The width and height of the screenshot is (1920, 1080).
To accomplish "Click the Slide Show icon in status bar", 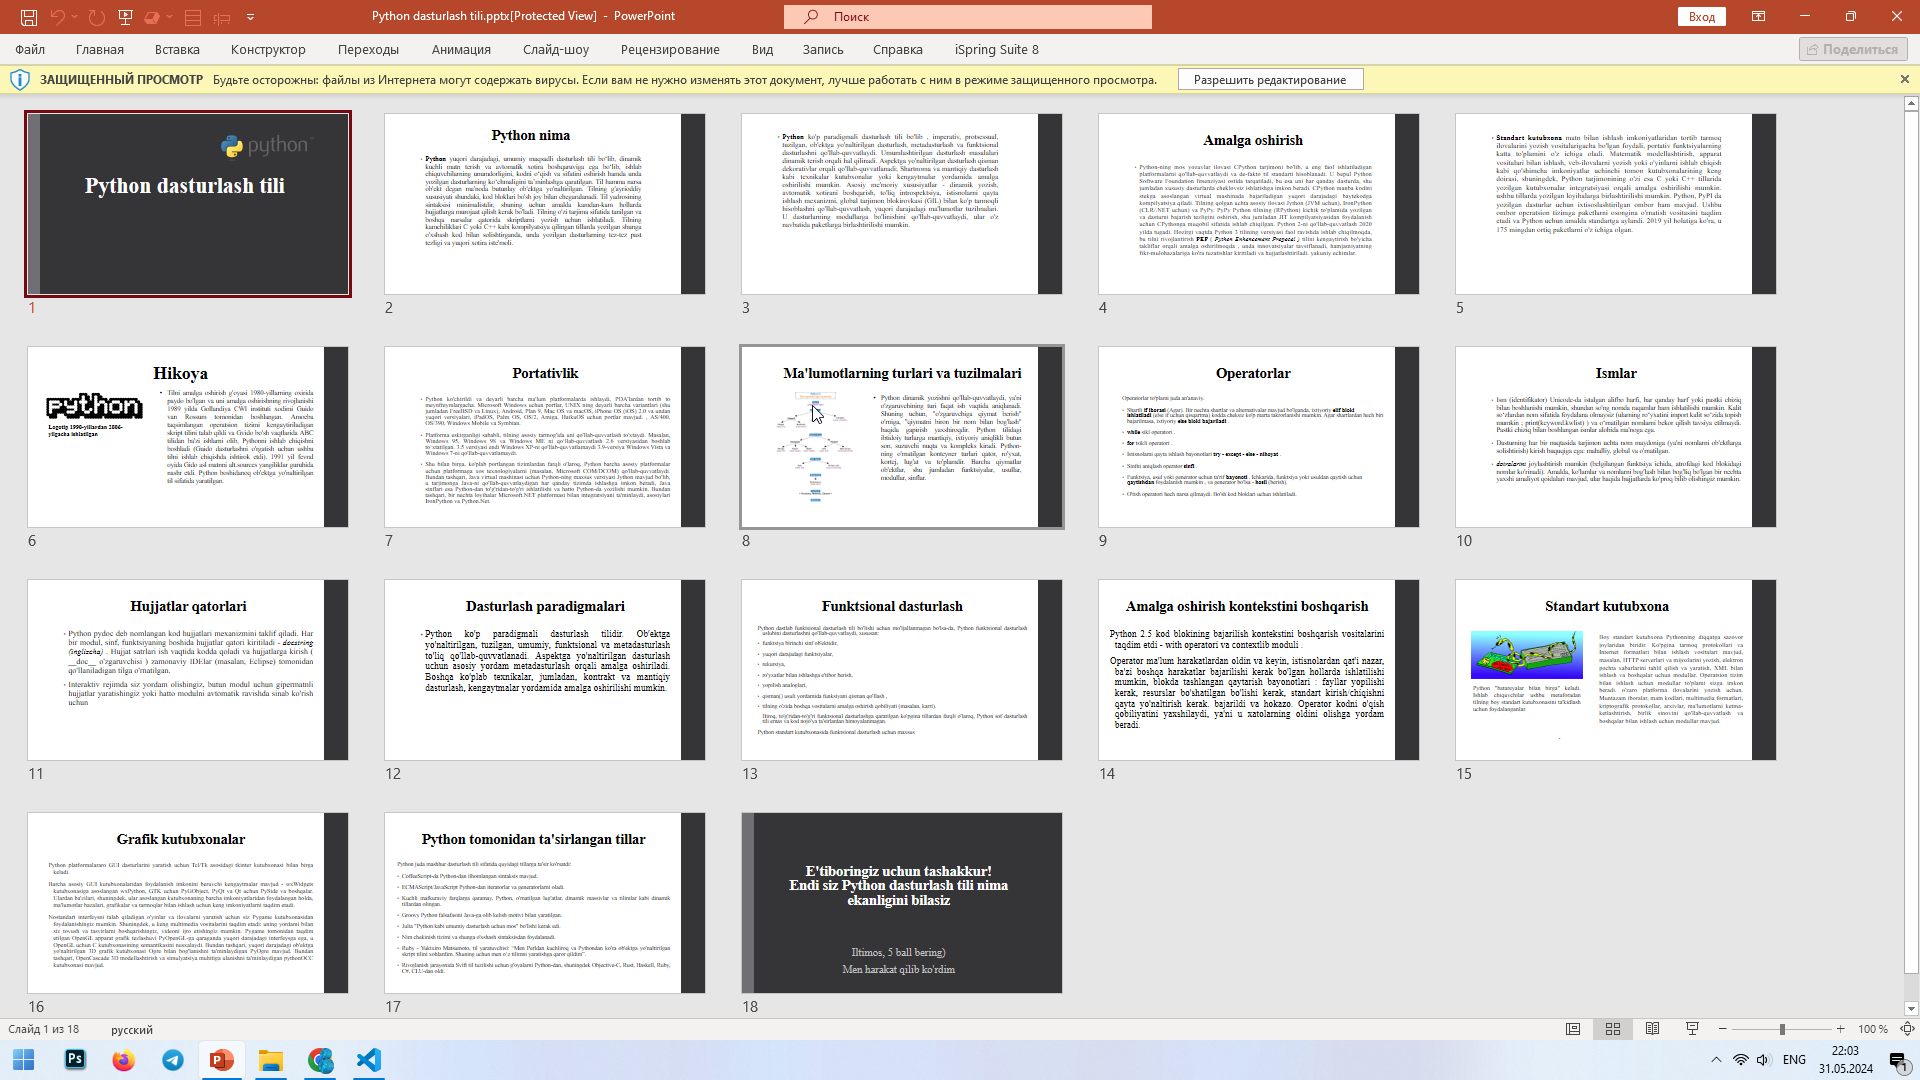I will pyautogui.click(x=1693, y=1029).
